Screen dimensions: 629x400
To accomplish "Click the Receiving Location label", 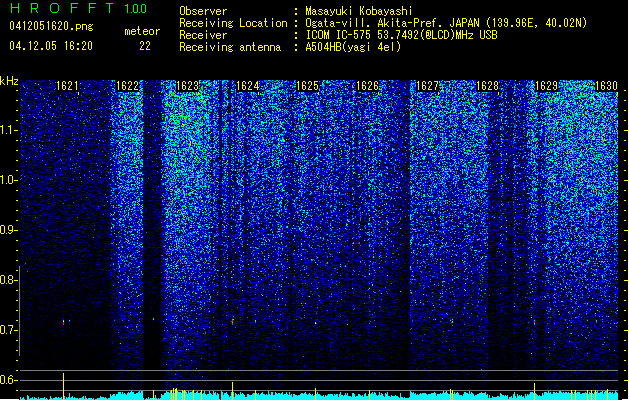I will tap(233, 23).
